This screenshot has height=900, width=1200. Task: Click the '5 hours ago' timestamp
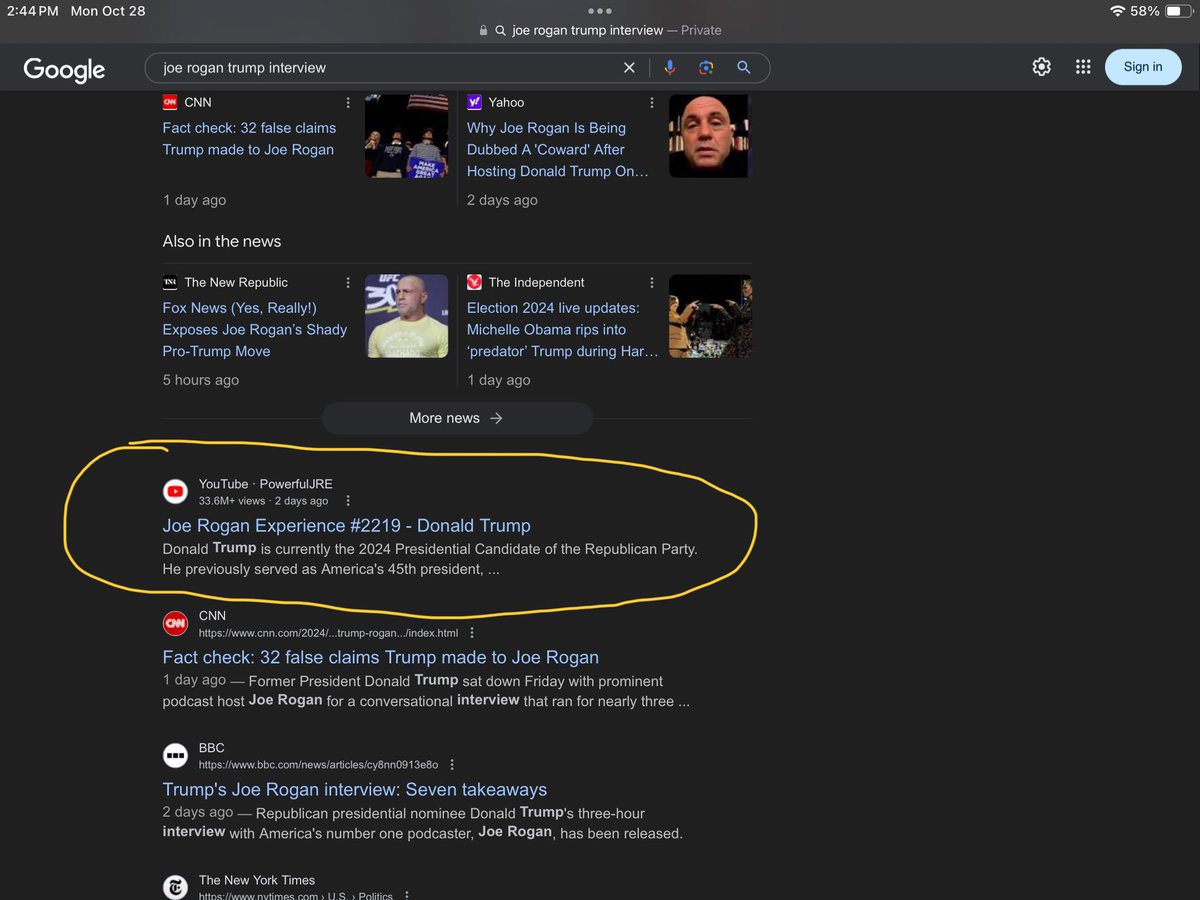click(x=201, y=380)
